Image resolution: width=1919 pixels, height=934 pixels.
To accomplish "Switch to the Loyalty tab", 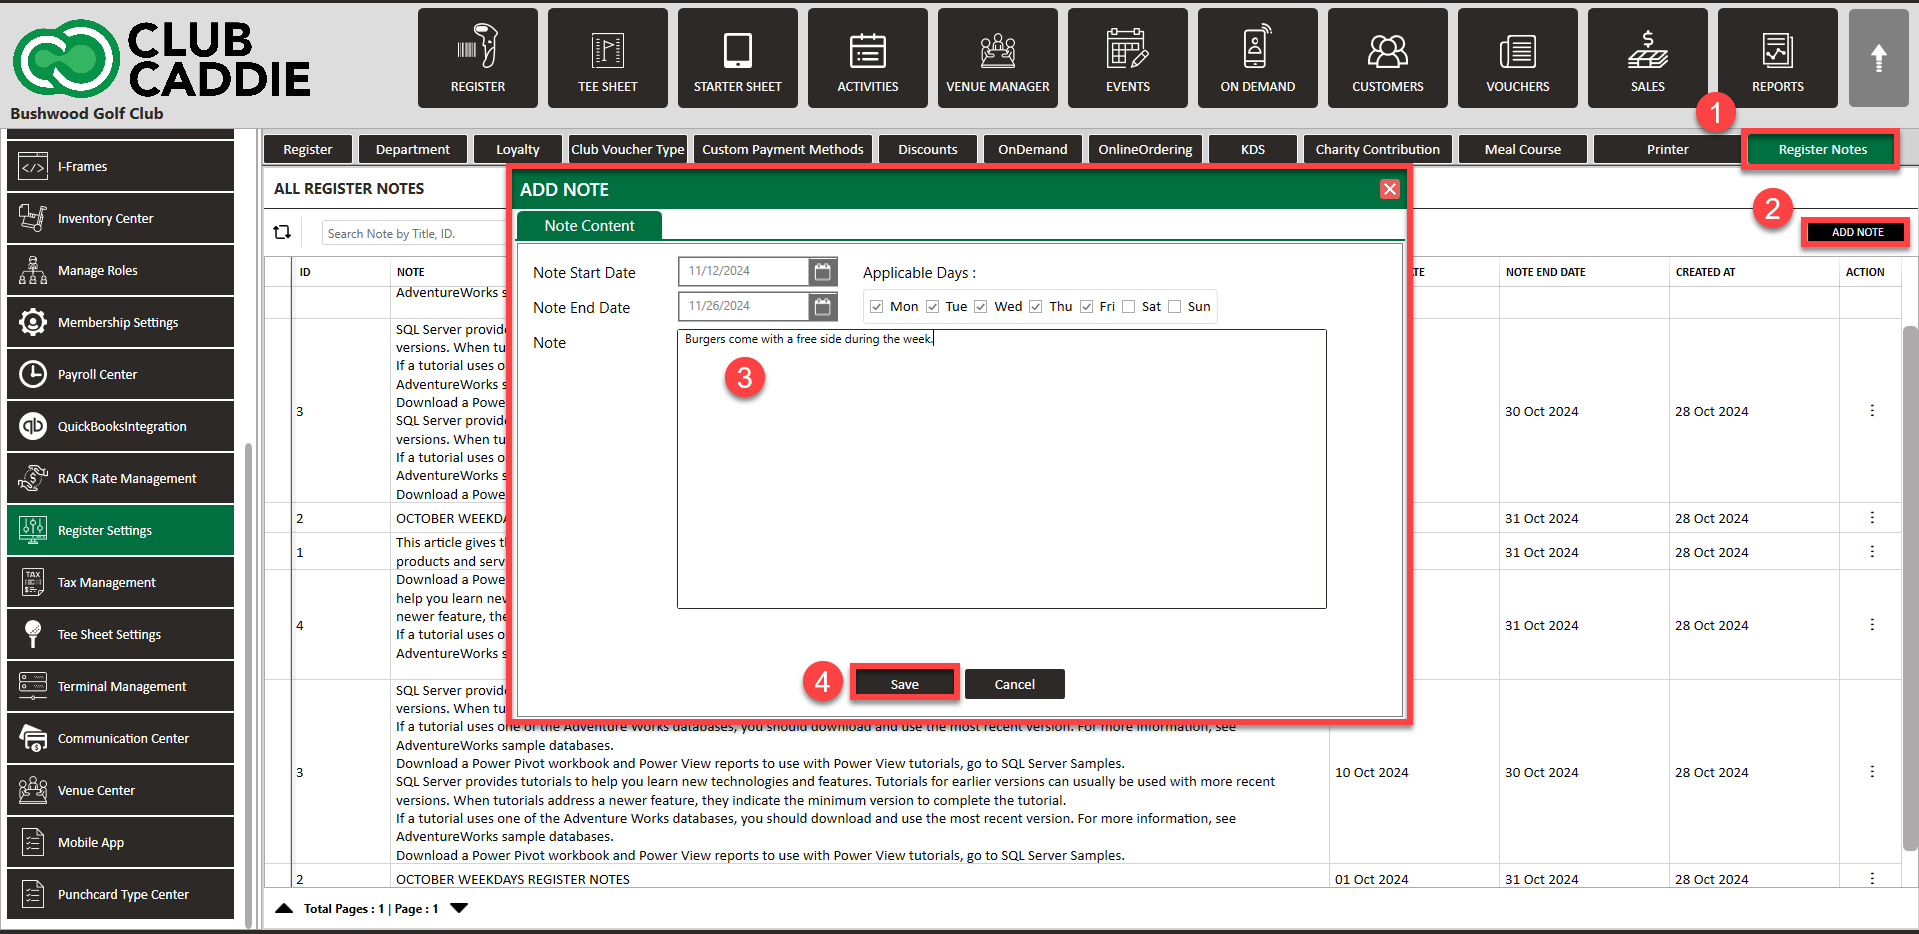I will coord(518,149).
